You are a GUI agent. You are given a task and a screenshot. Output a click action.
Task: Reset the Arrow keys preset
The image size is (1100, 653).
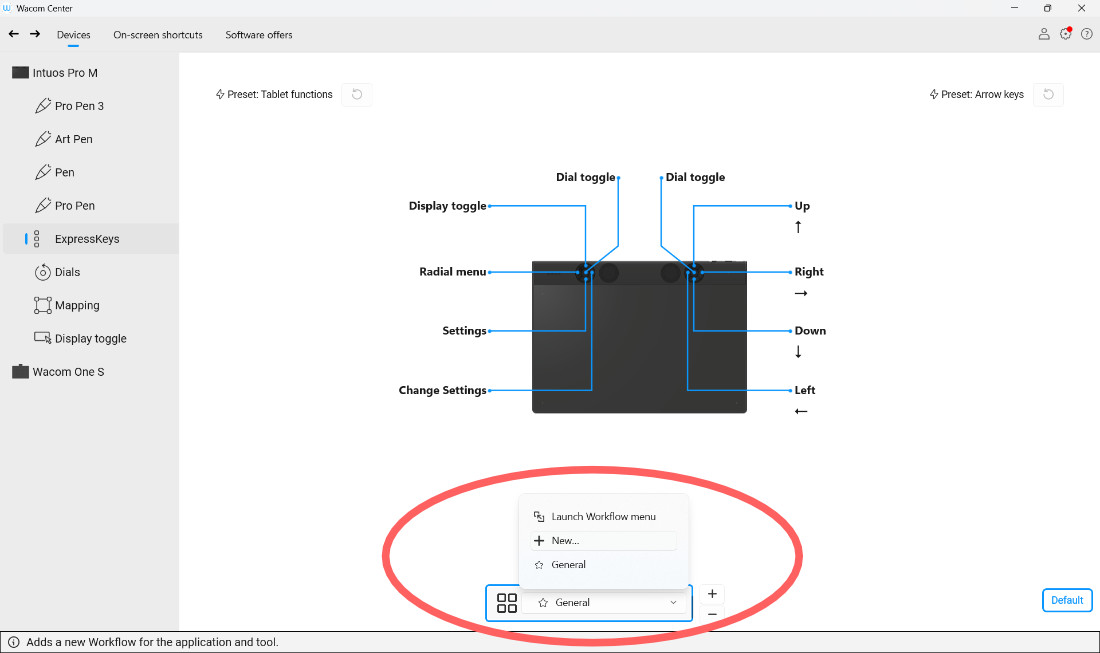coord(1048,94)
